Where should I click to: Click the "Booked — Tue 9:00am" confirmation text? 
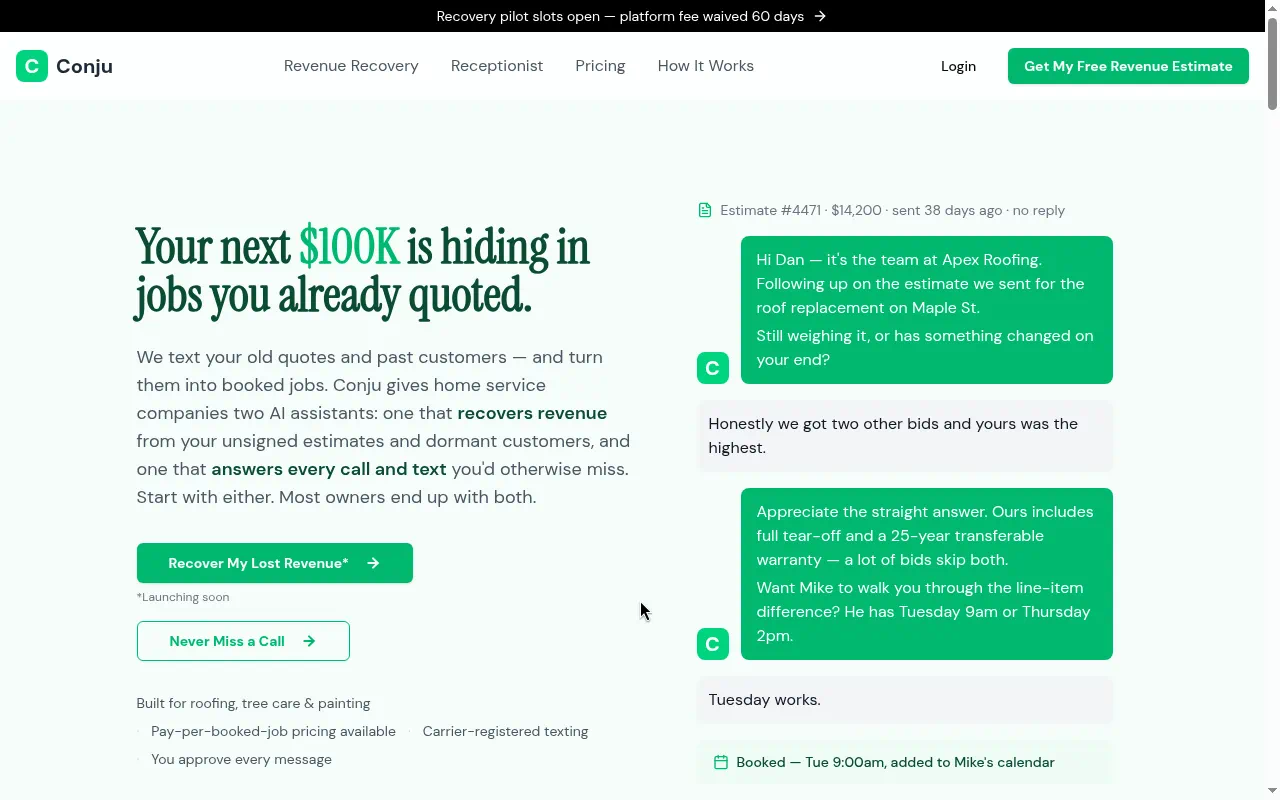coord(895,762)
